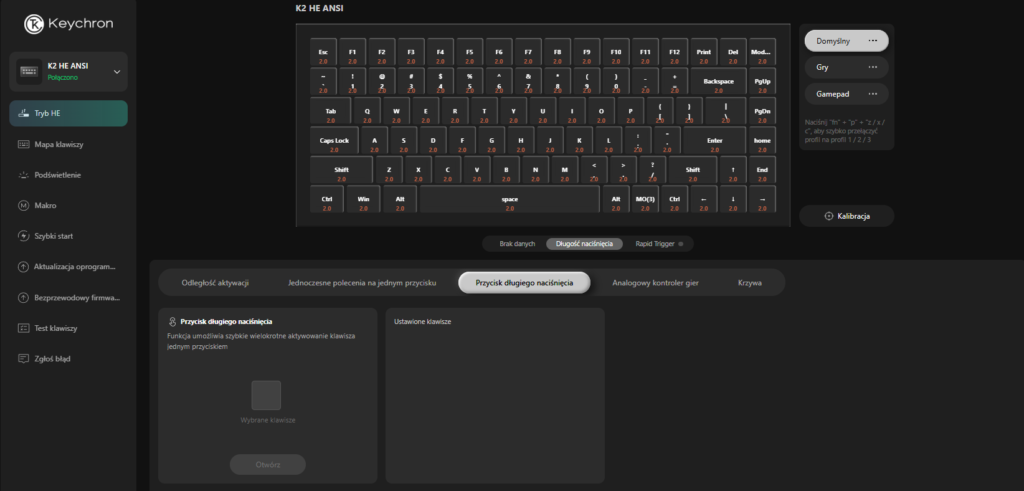Click the Otwórz button
1024x491 pixels.
coord(268,465)
